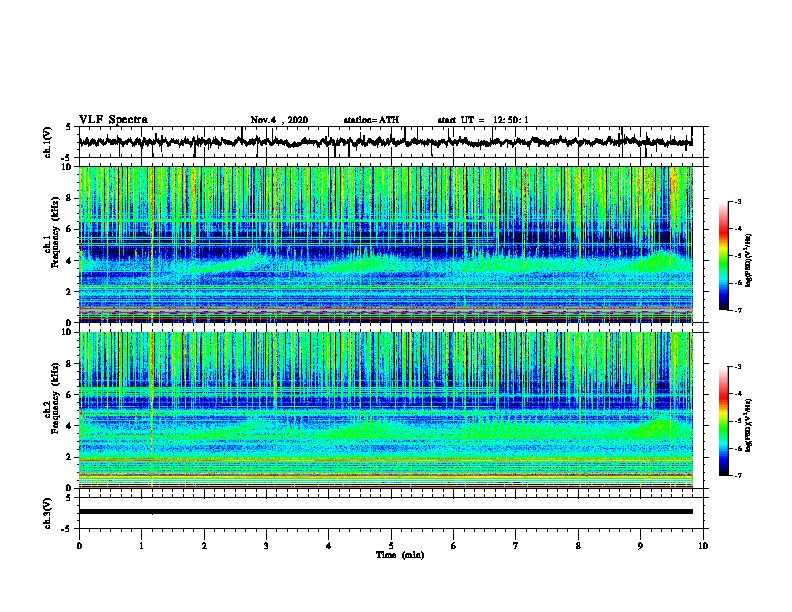This screenshot has width=792, height=612.
Task: Click the '-3' label on upper color bar
Action: 737,202
